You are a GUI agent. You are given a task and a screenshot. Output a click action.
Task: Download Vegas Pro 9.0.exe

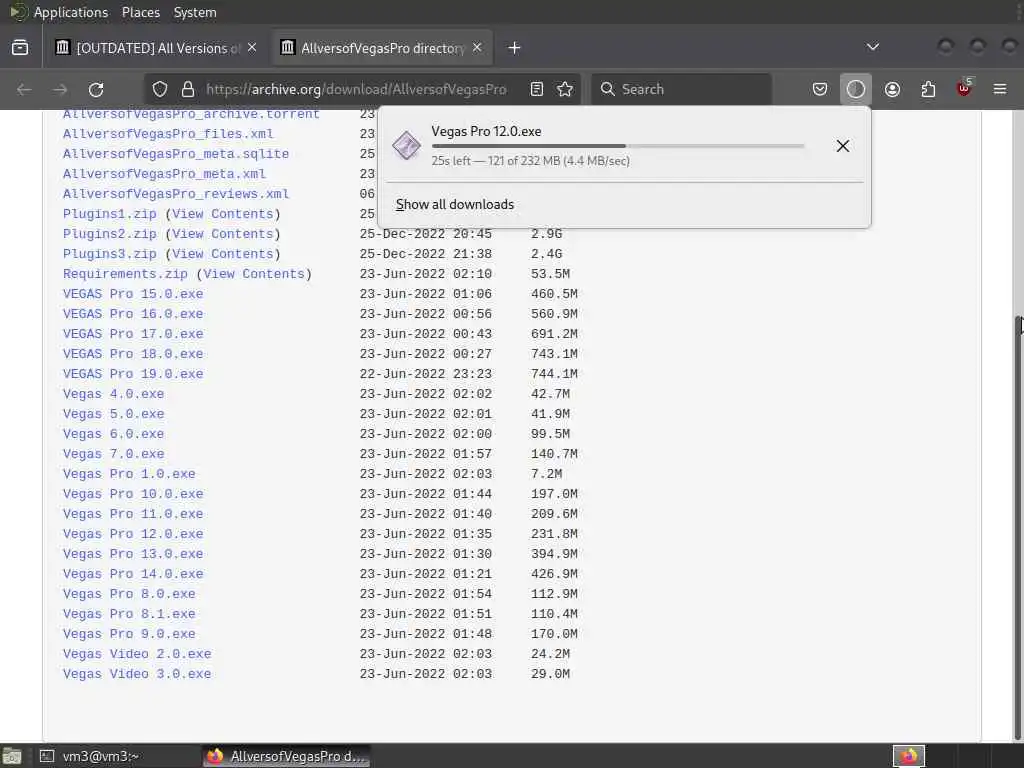pos(129,634)
